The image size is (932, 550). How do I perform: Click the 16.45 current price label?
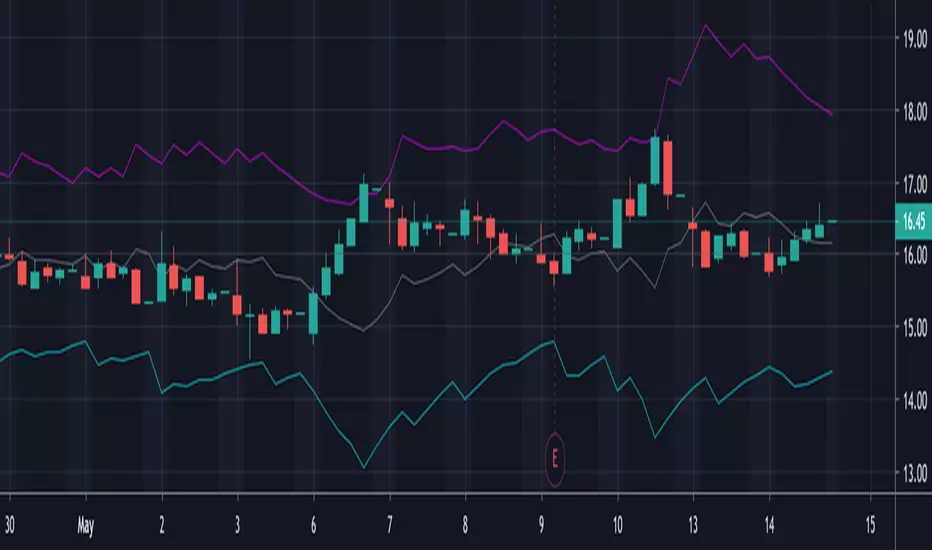(x=914, y=221)
